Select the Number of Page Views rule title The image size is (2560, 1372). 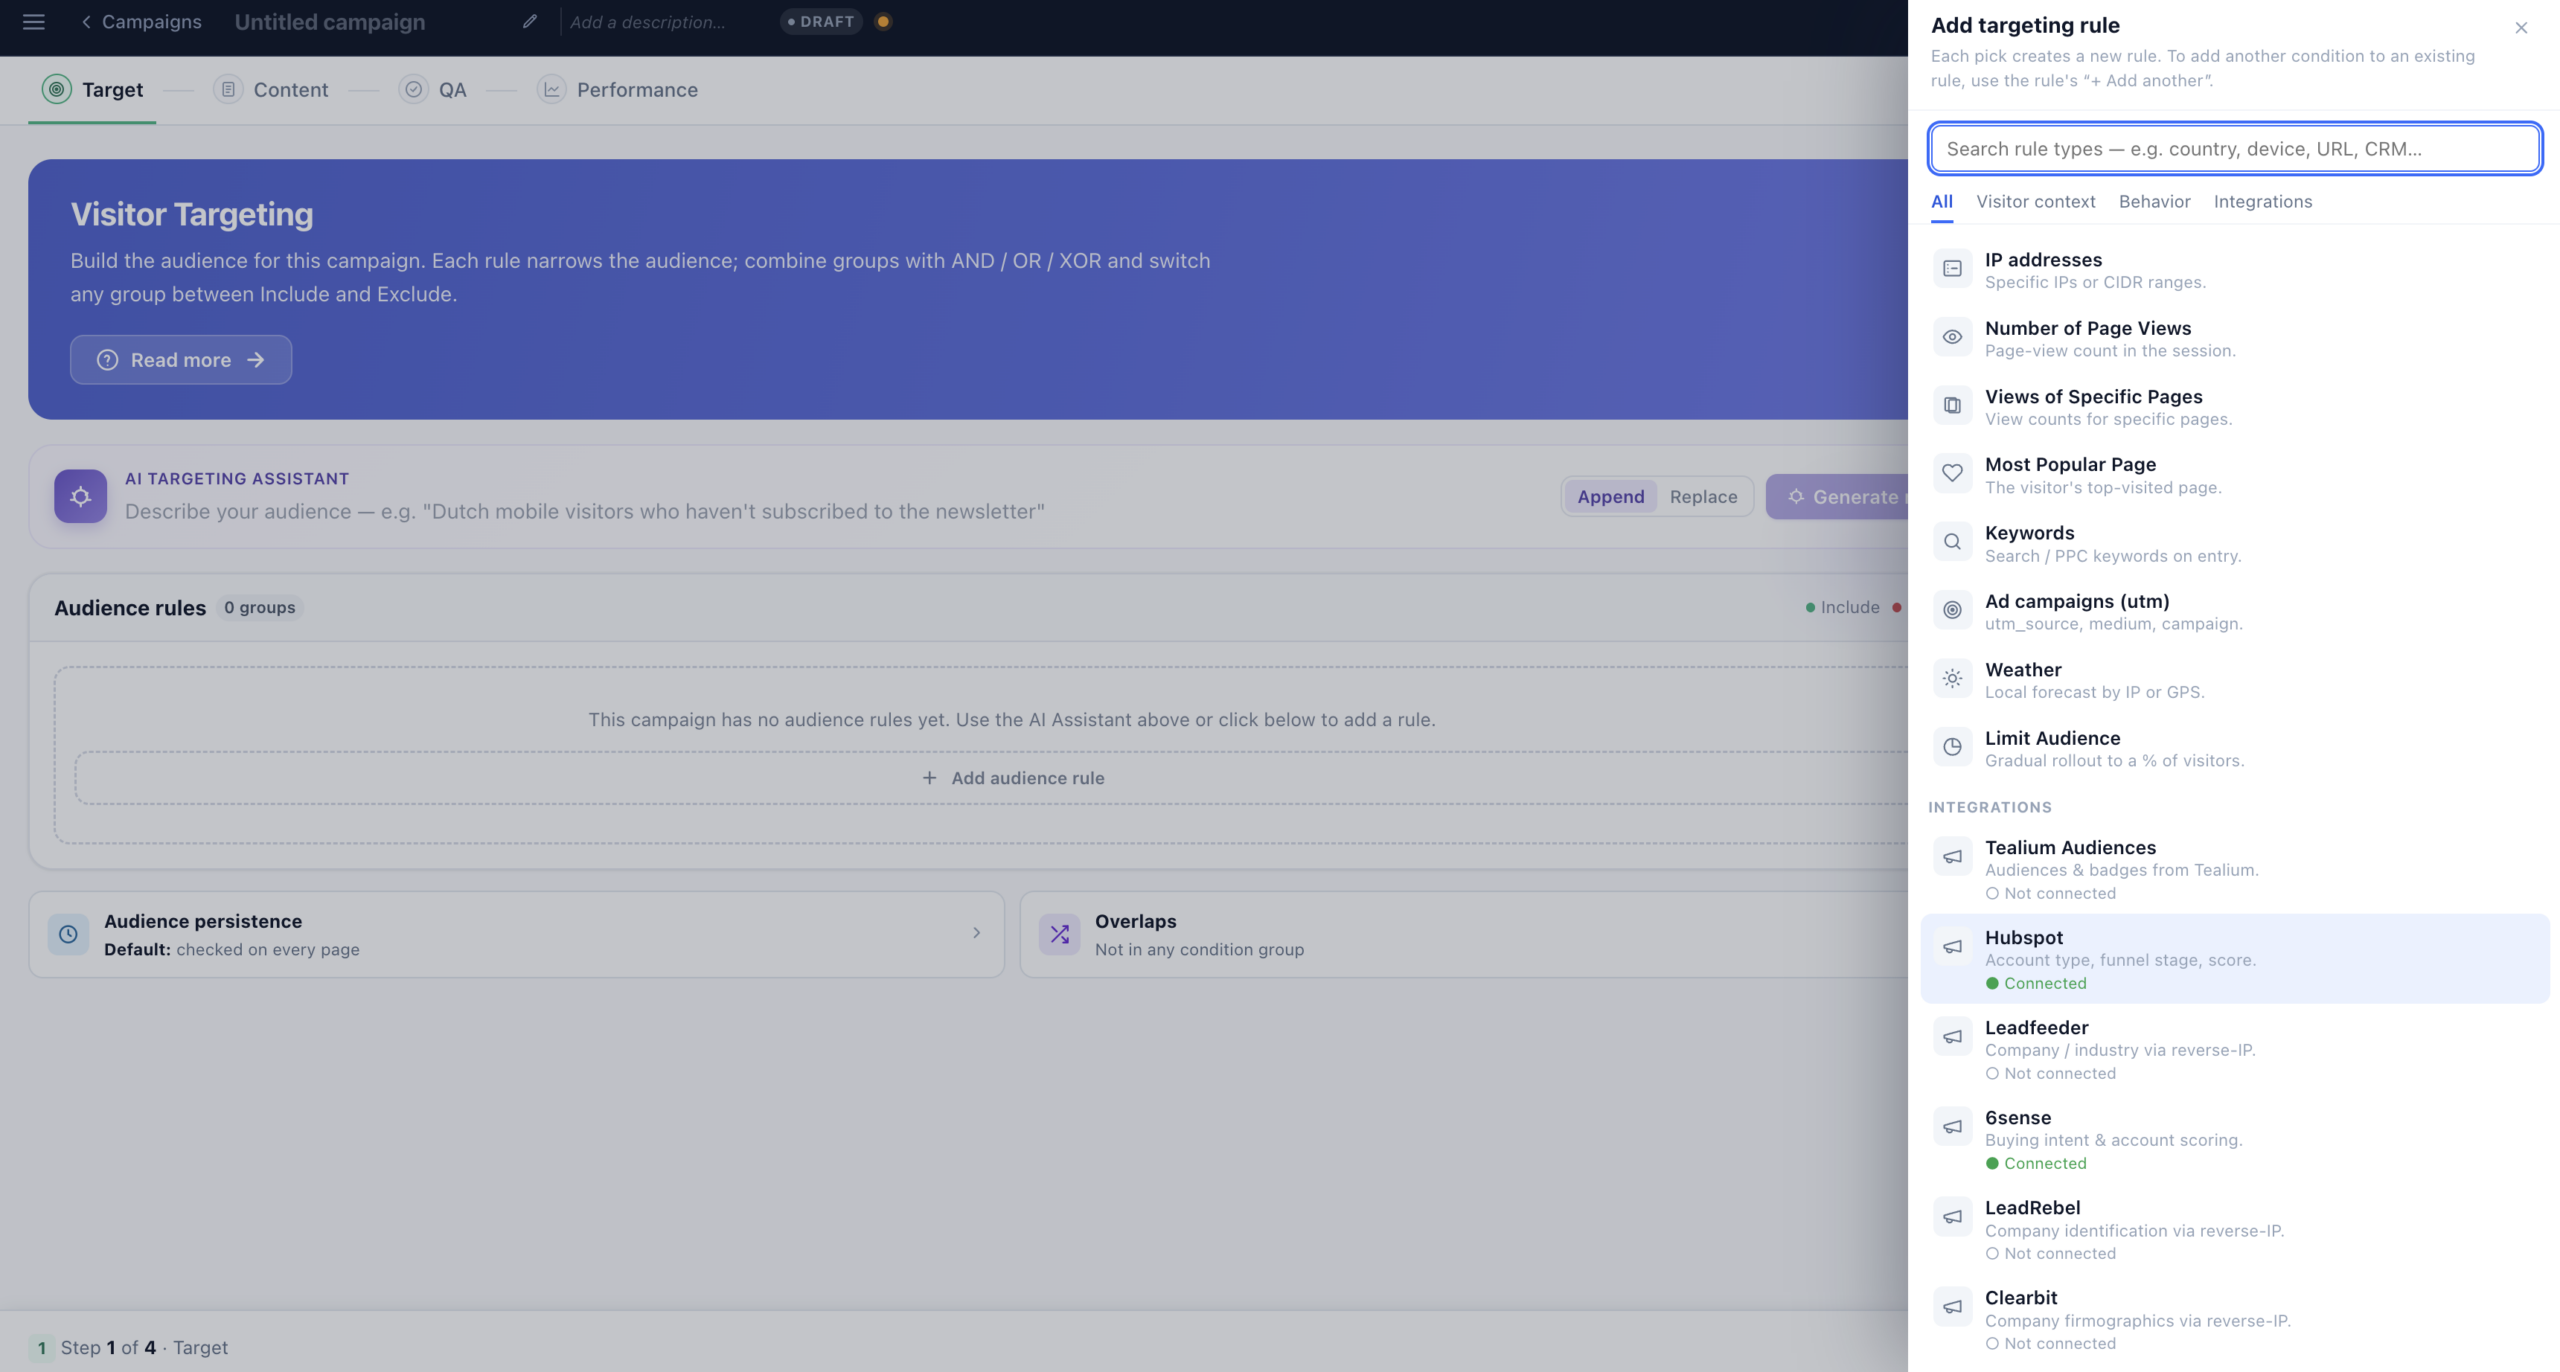[x=2088, y=328]
